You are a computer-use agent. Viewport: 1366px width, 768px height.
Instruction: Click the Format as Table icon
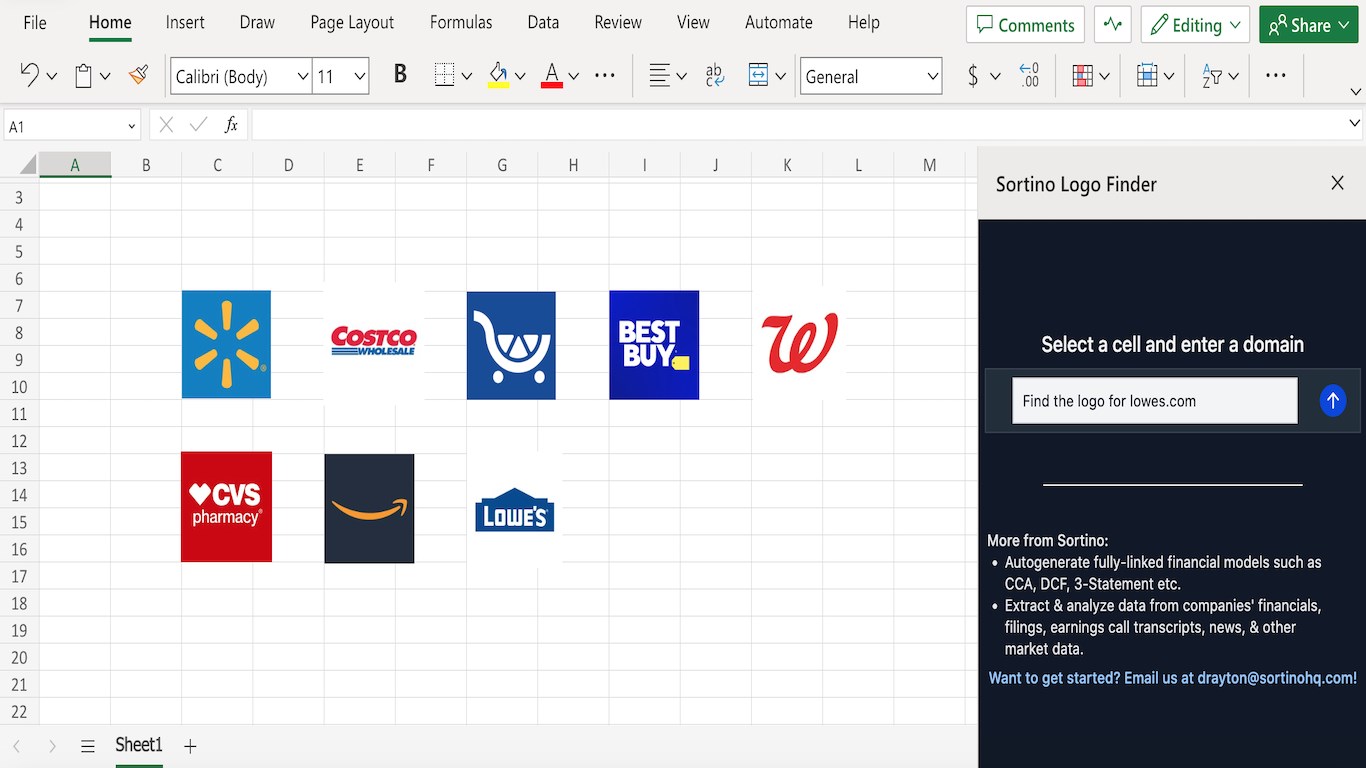click(x=1147, y=76)
